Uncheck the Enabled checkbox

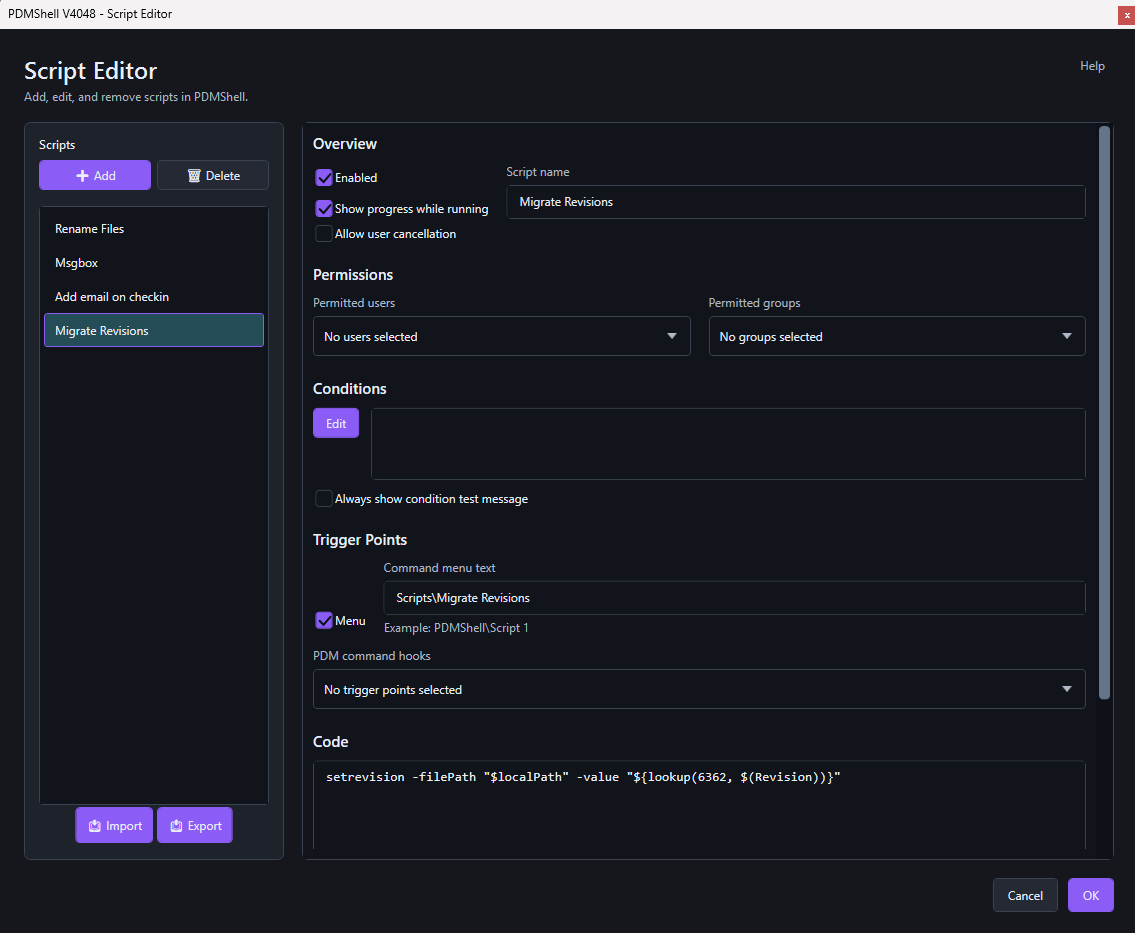coord(324,177)
